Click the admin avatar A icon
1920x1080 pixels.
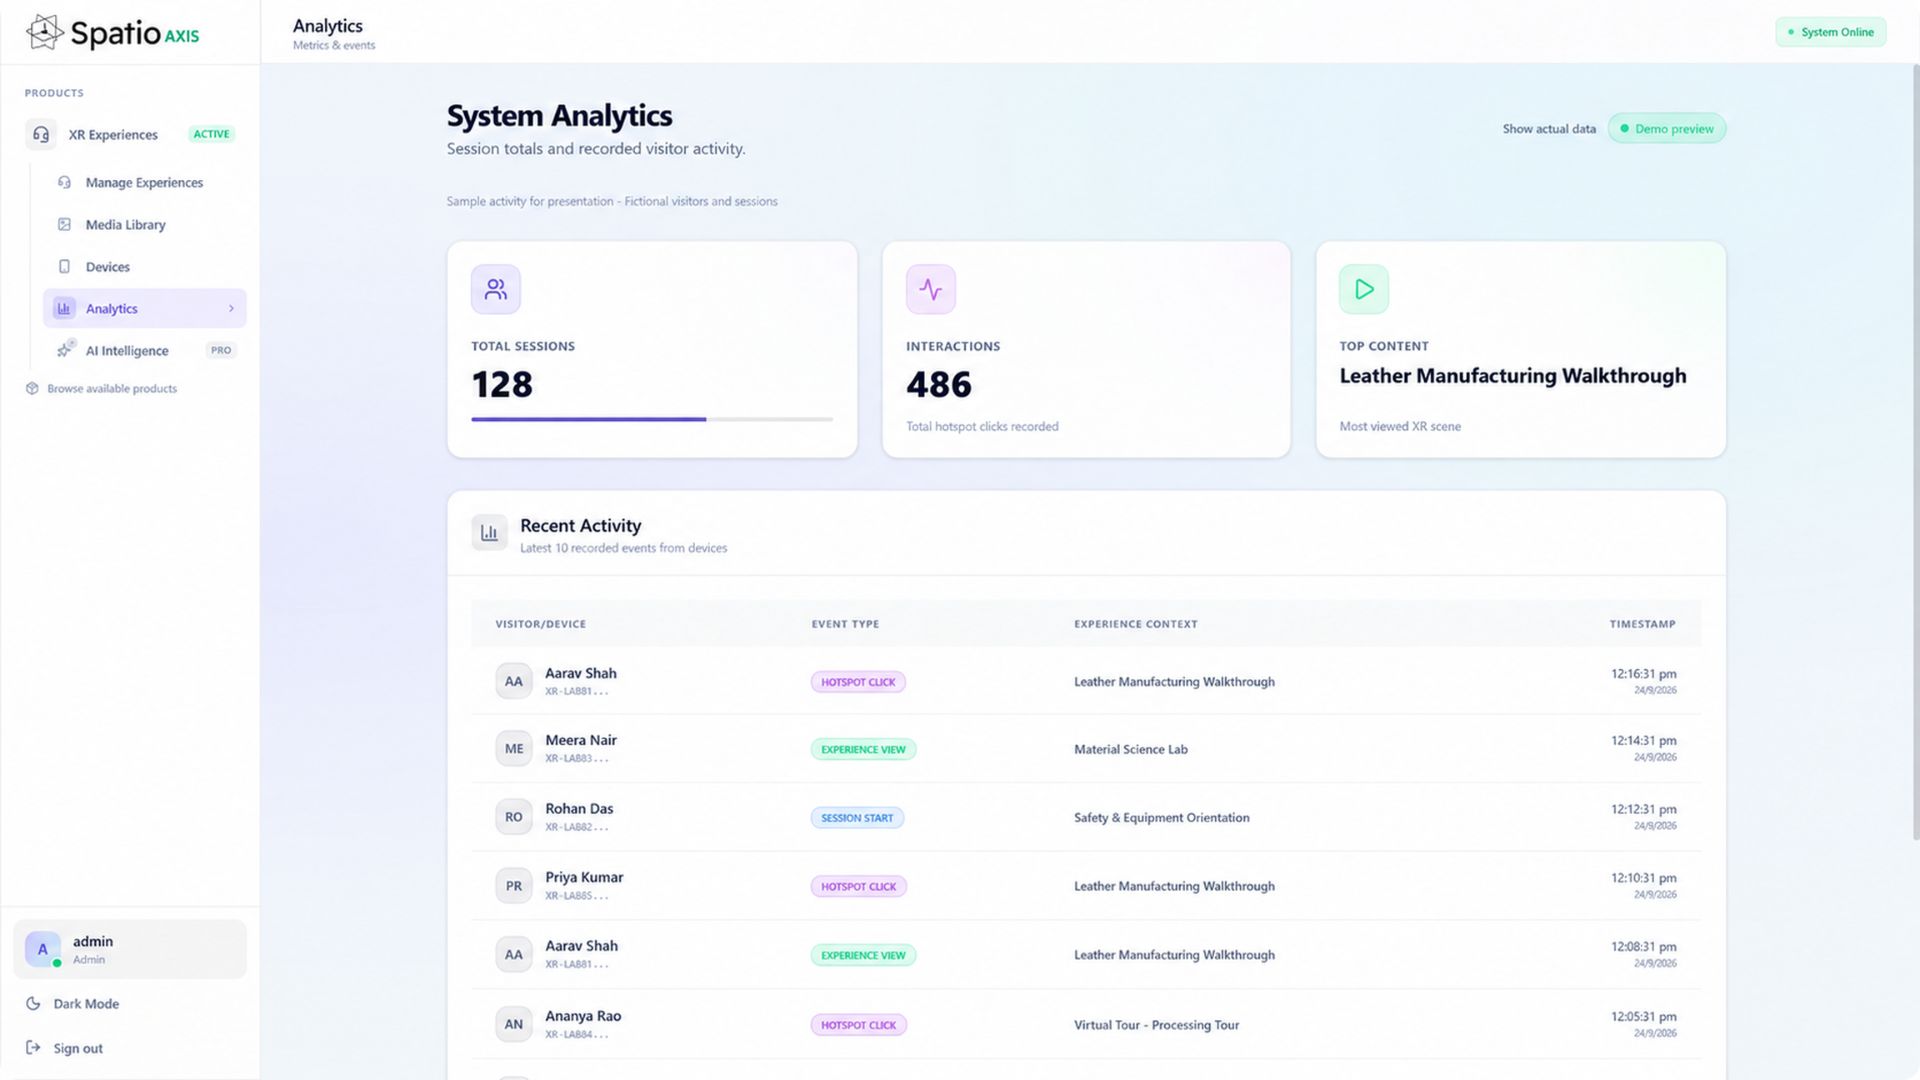[43, 949]
